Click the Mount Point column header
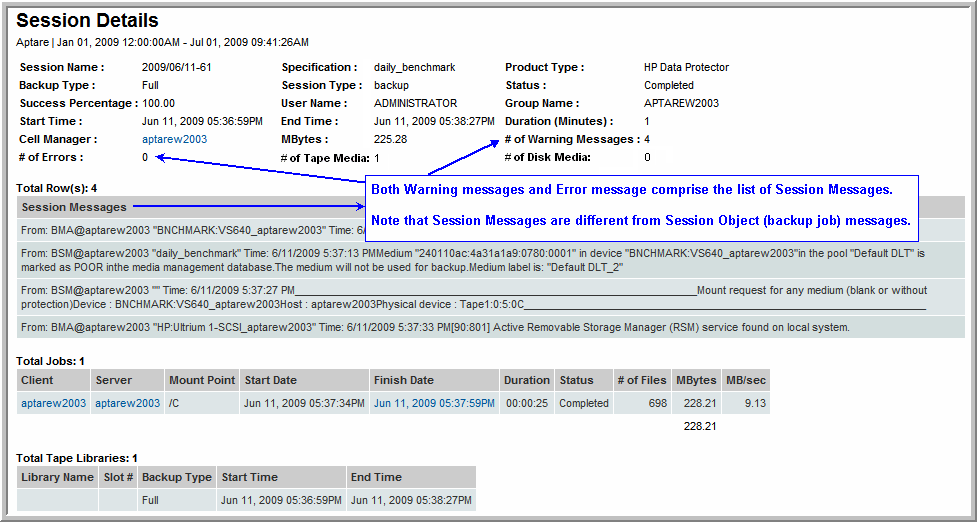This screenshot has height=522, width=977. [202, 380]
